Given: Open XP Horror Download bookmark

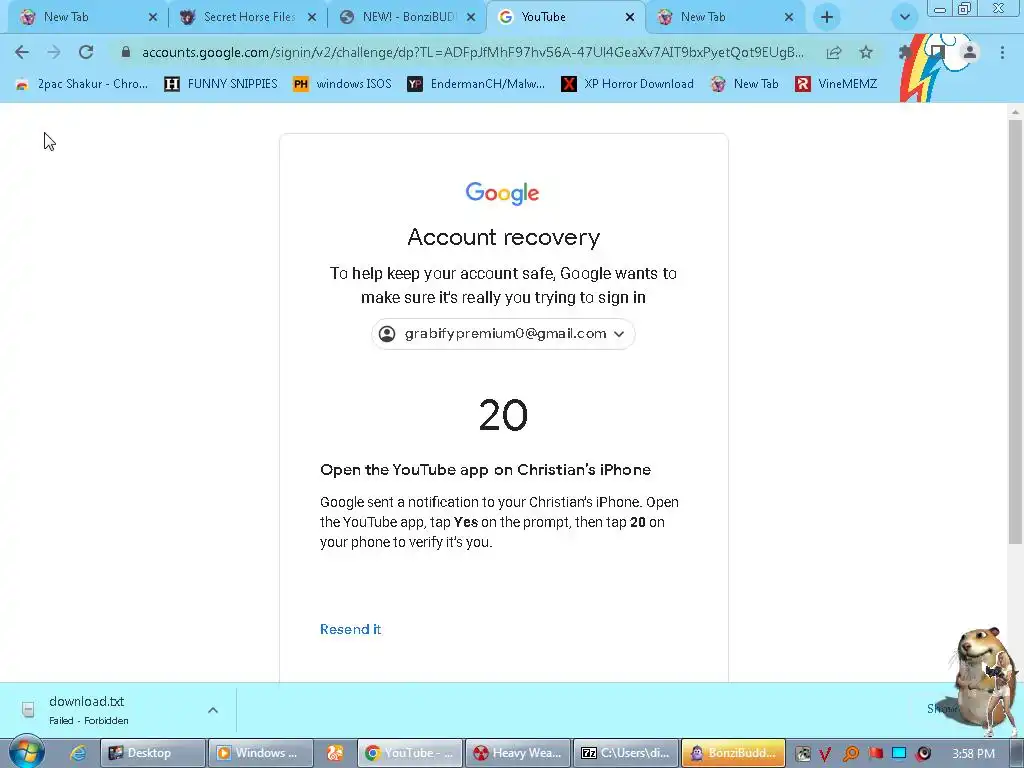Looking at the screenshot, I should (628, 84).
